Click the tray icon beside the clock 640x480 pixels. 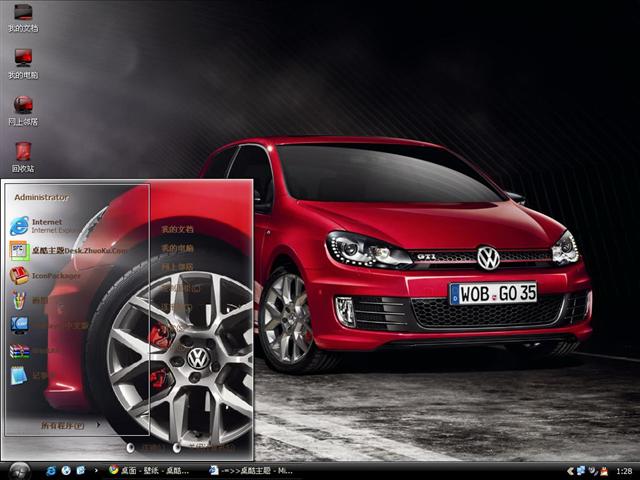[x=604, y=471]
